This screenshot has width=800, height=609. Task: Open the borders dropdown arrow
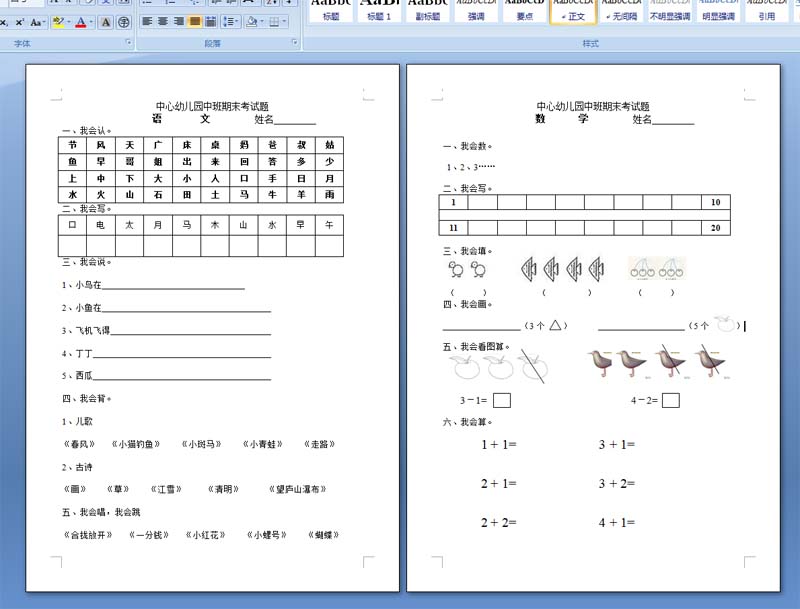click(x=284, y=21)
